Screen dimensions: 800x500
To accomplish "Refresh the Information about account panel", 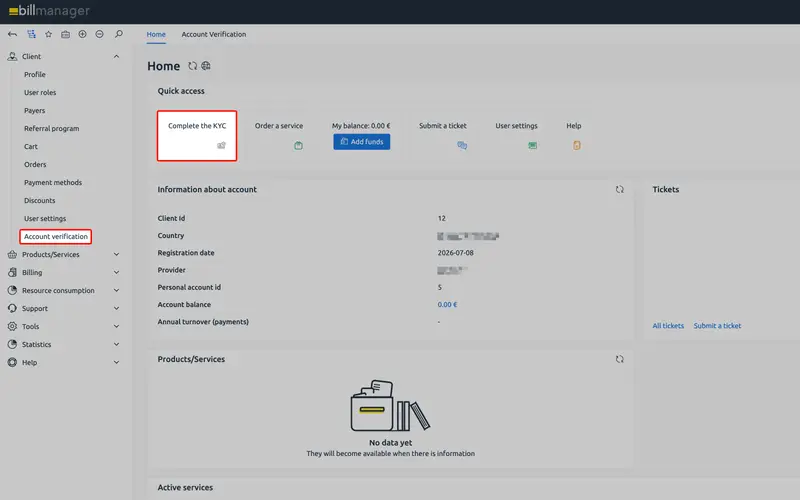I will click(619, 189).
